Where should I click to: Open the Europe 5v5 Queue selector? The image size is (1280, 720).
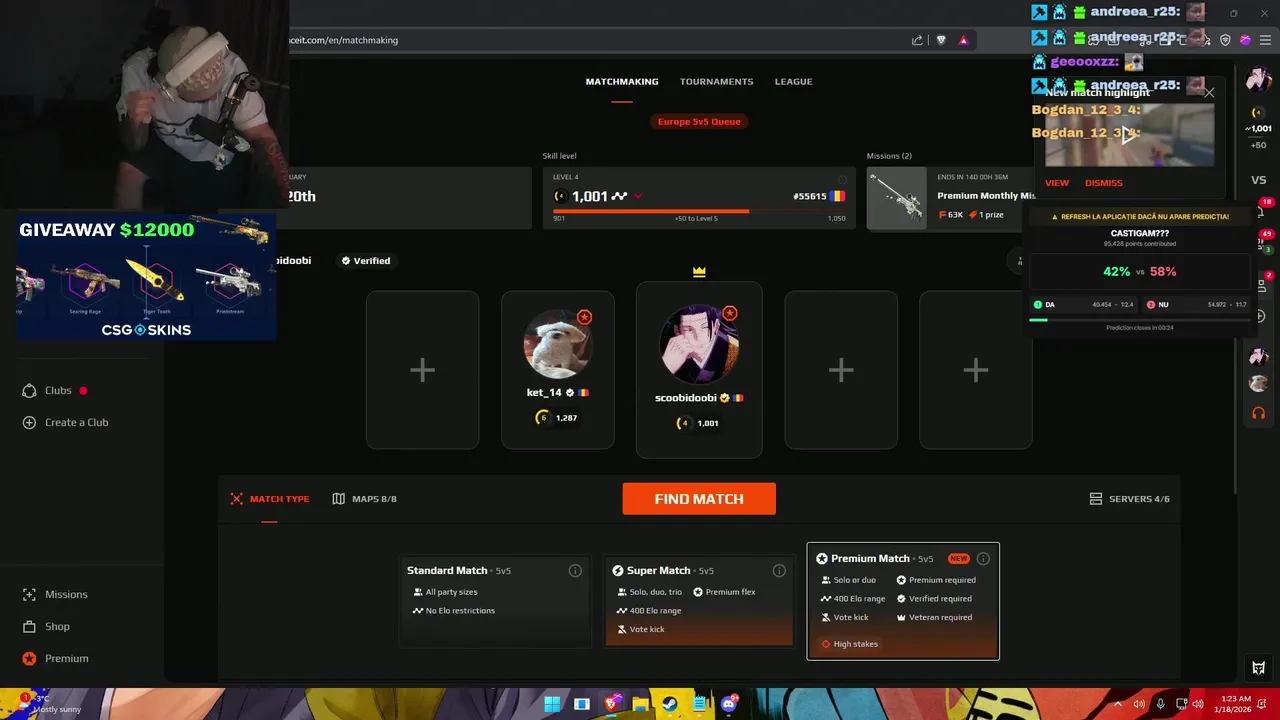[699, 122]
